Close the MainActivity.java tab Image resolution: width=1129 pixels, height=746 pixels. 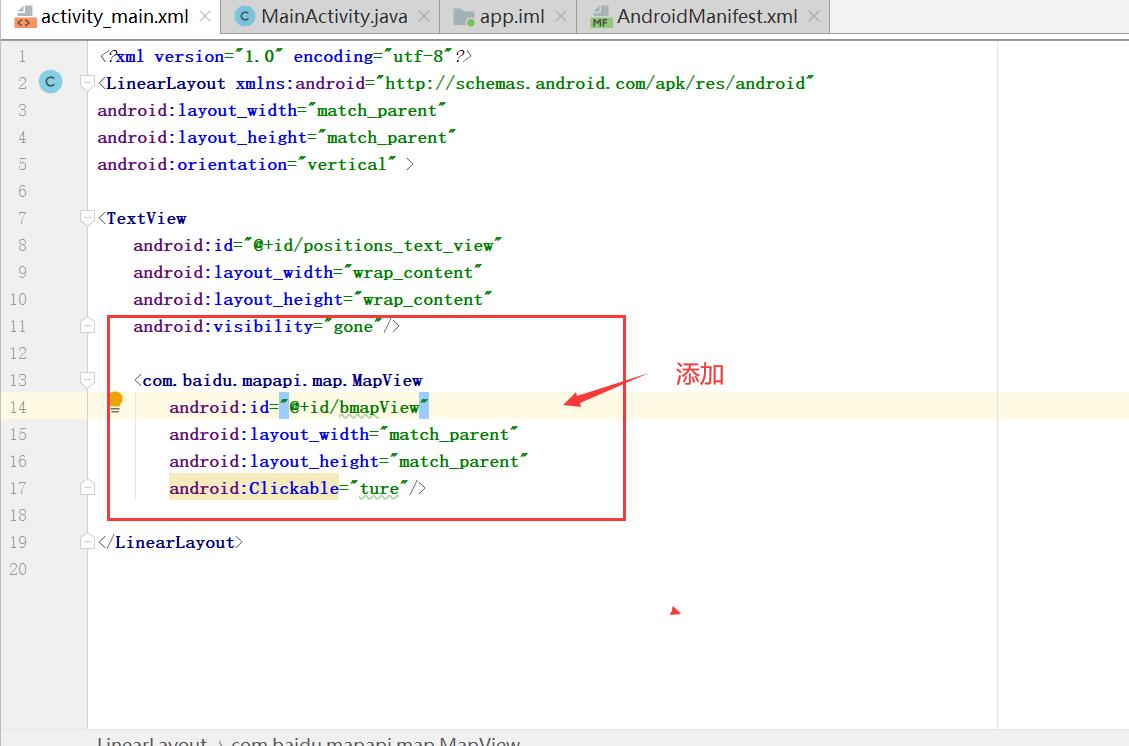click(425, 17)
